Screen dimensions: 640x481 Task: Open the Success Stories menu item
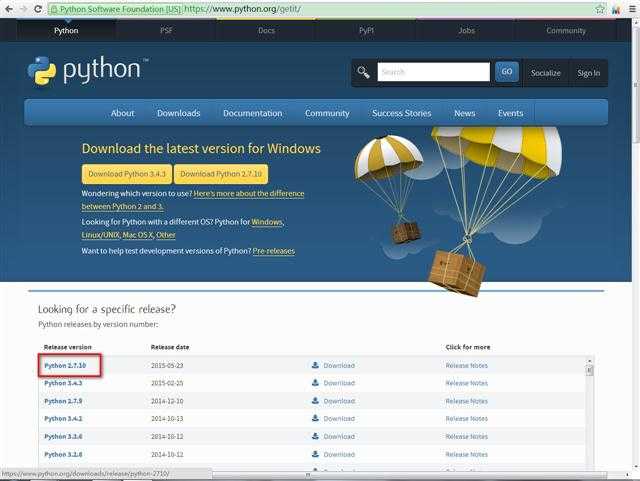(x=402, y=113)
